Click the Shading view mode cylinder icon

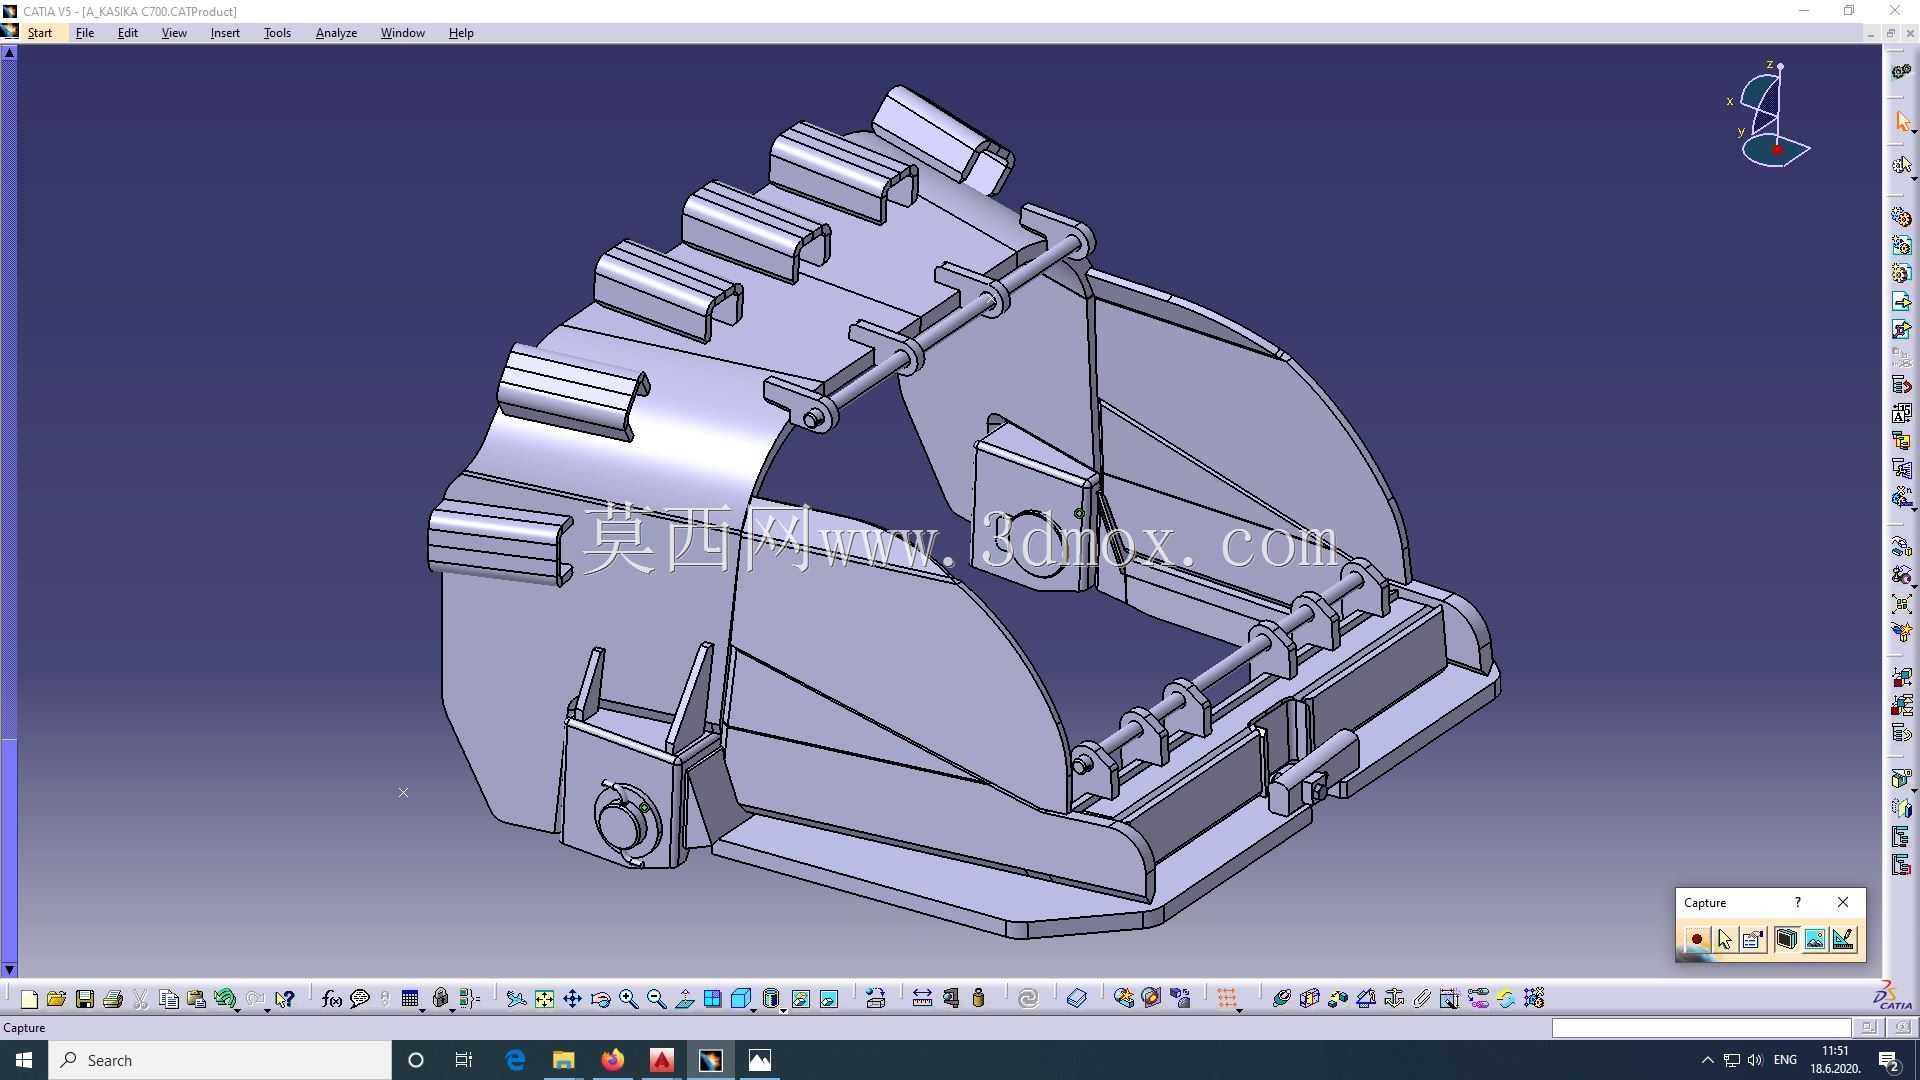point(770,998)
